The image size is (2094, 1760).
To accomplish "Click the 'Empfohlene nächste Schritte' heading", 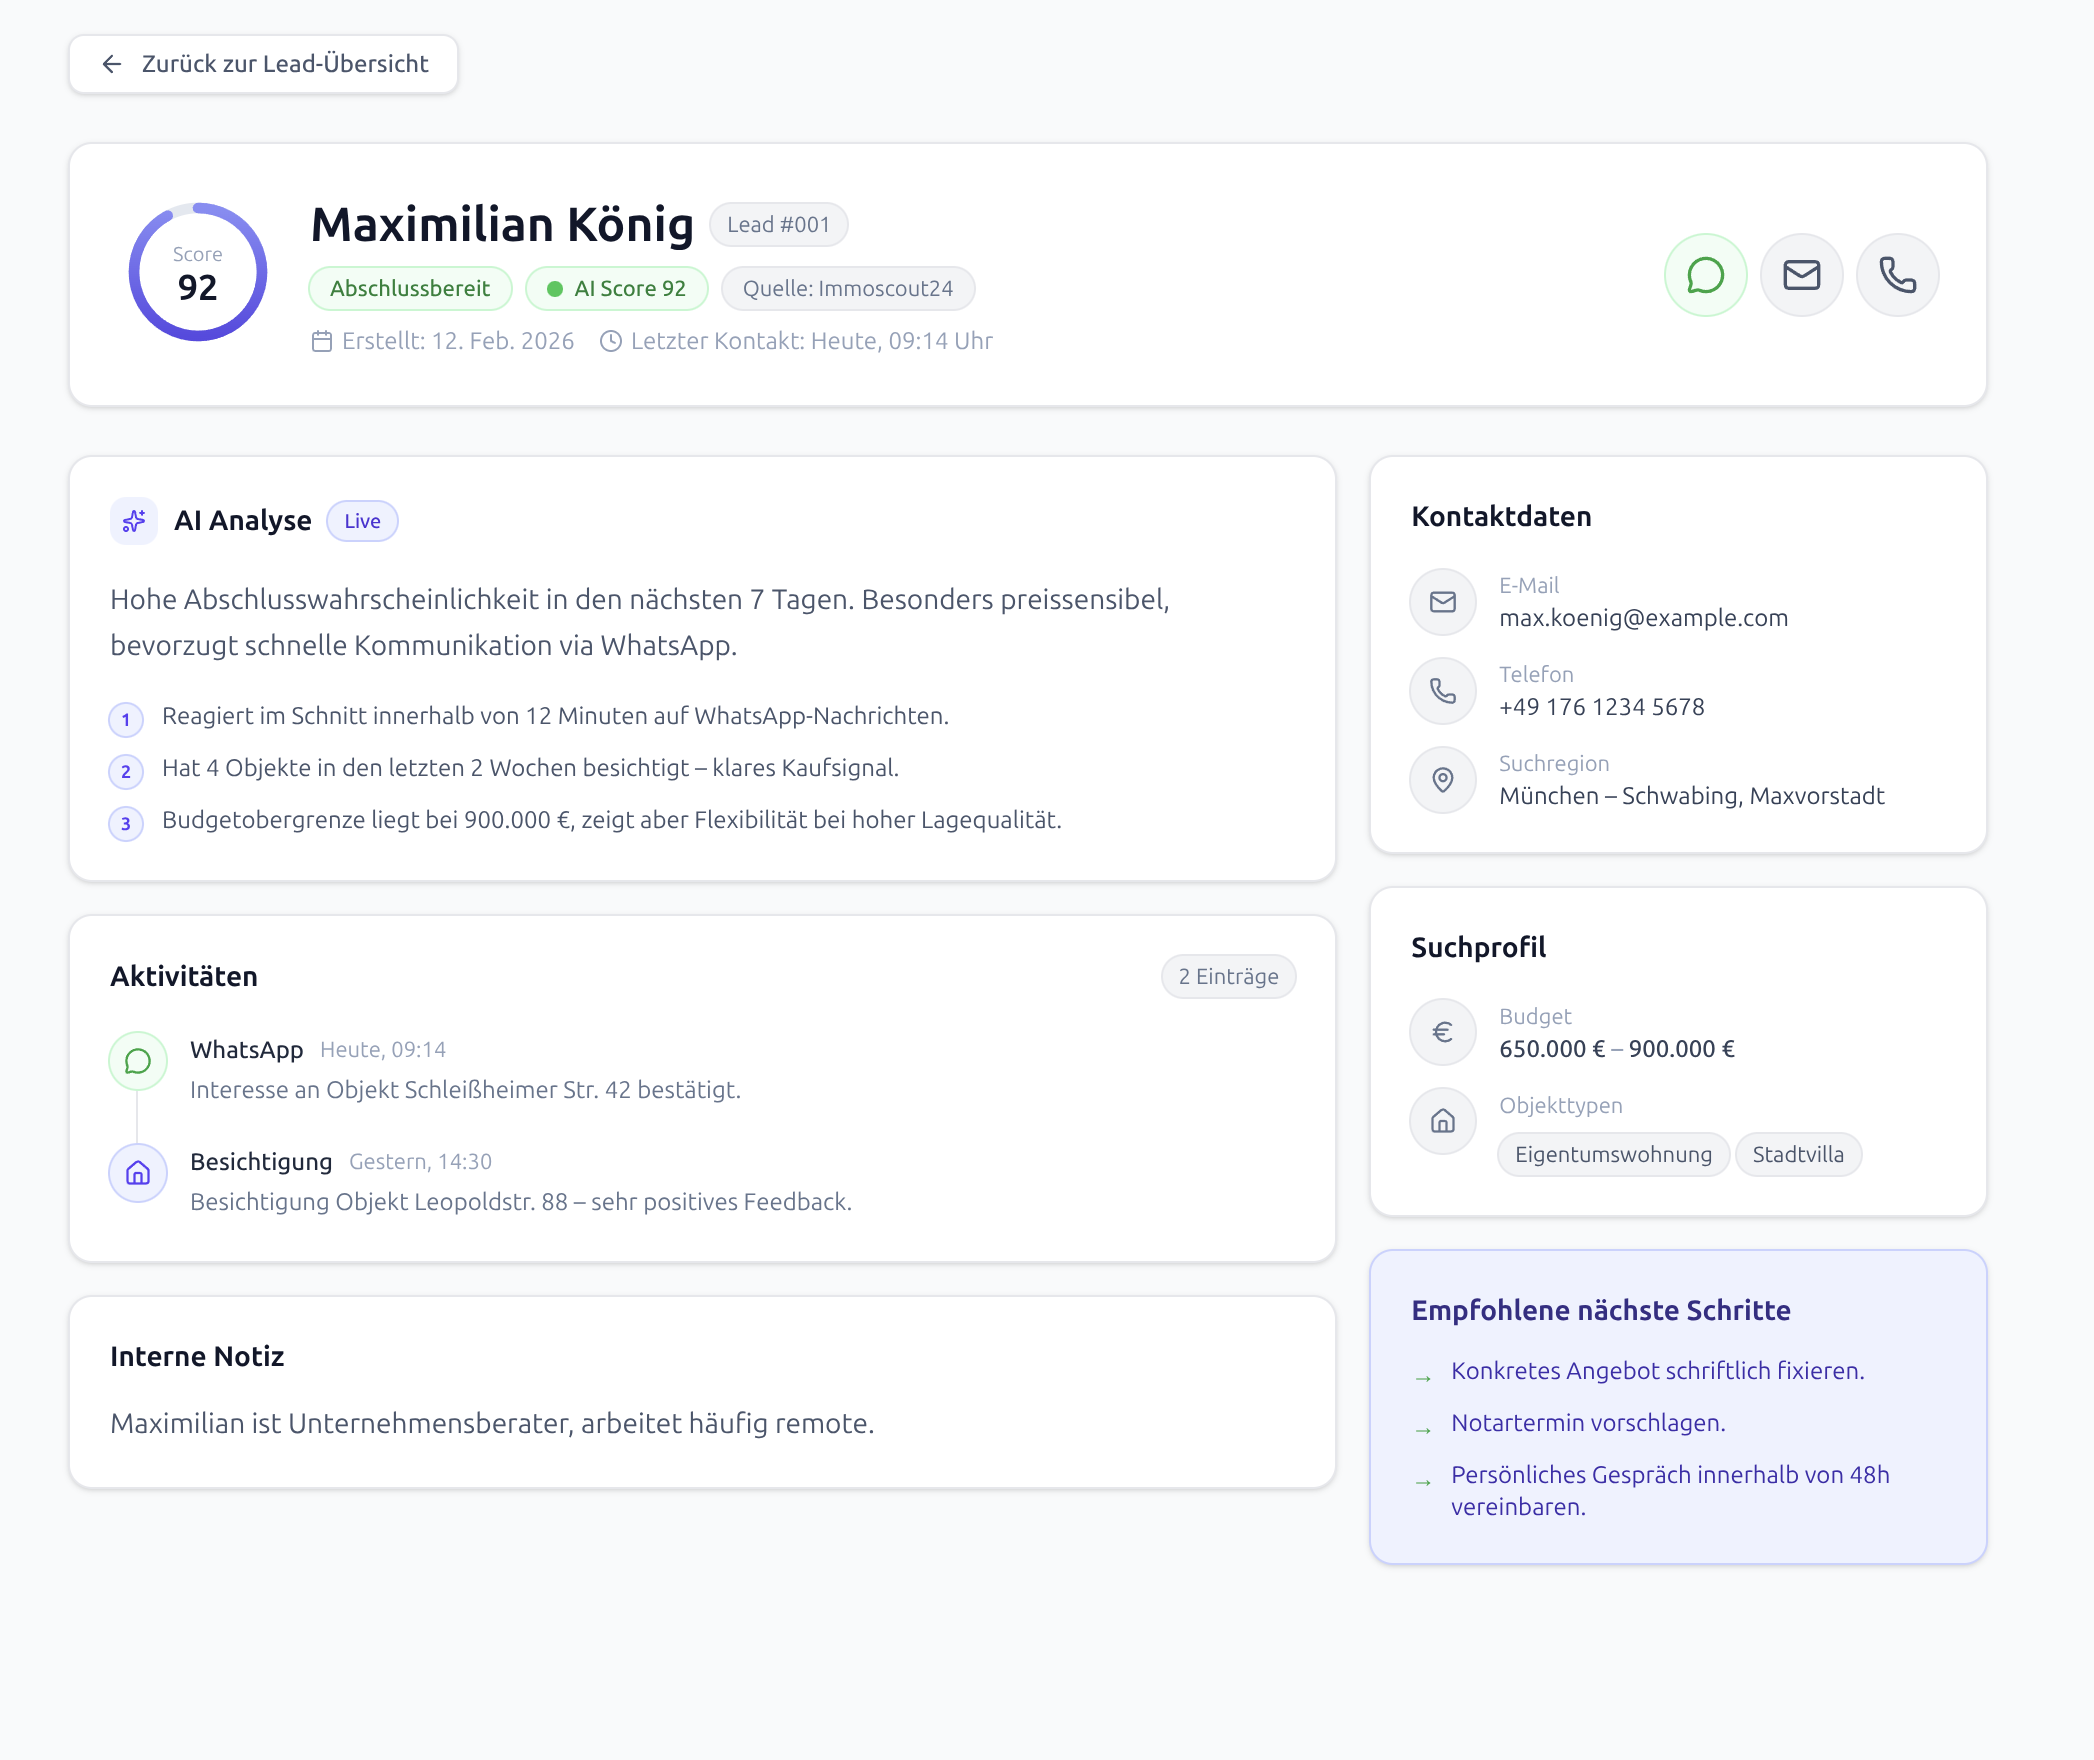I will click(x=1600, y=1311).
